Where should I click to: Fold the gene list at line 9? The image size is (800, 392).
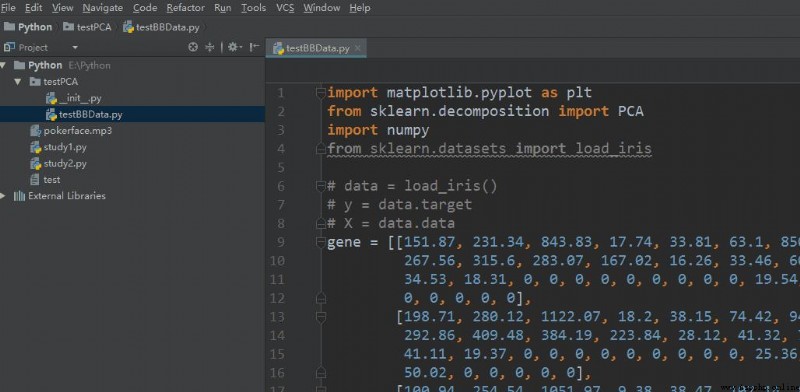(320, 242)
